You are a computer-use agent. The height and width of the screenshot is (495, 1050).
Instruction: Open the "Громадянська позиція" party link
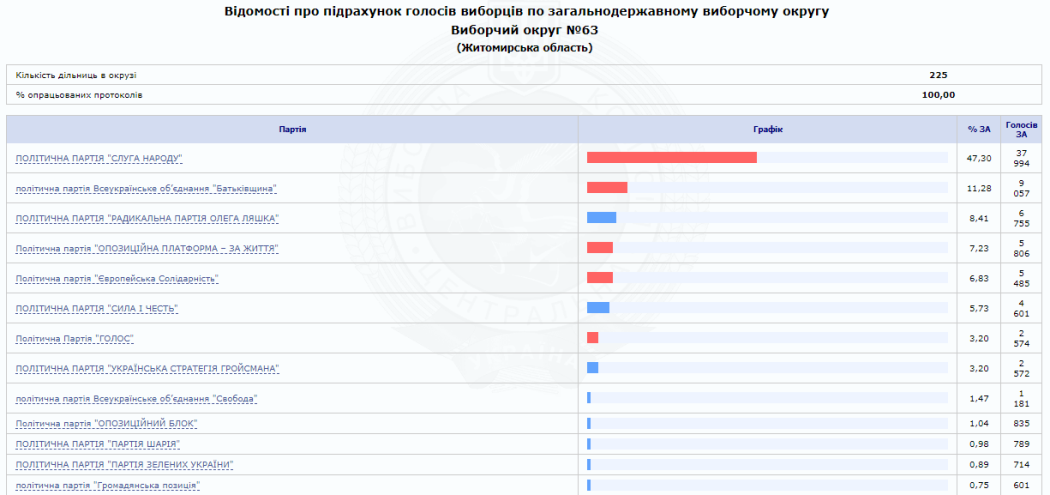(108, 485)
